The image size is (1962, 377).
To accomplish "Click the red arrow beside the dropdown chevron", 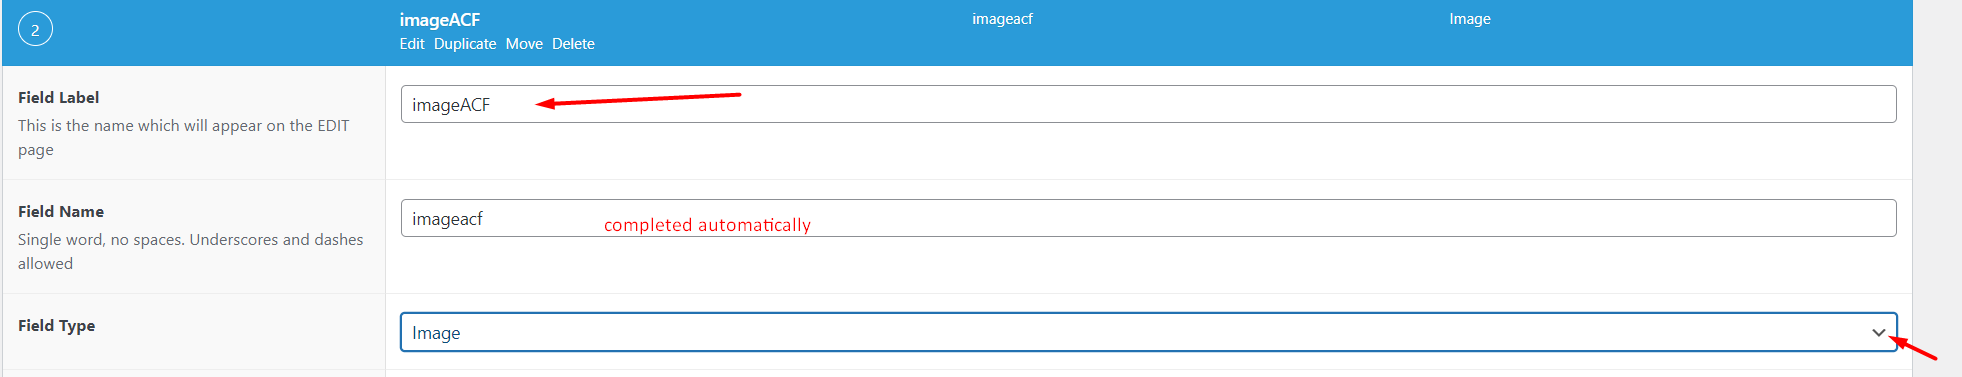I will coord(1913,348).
